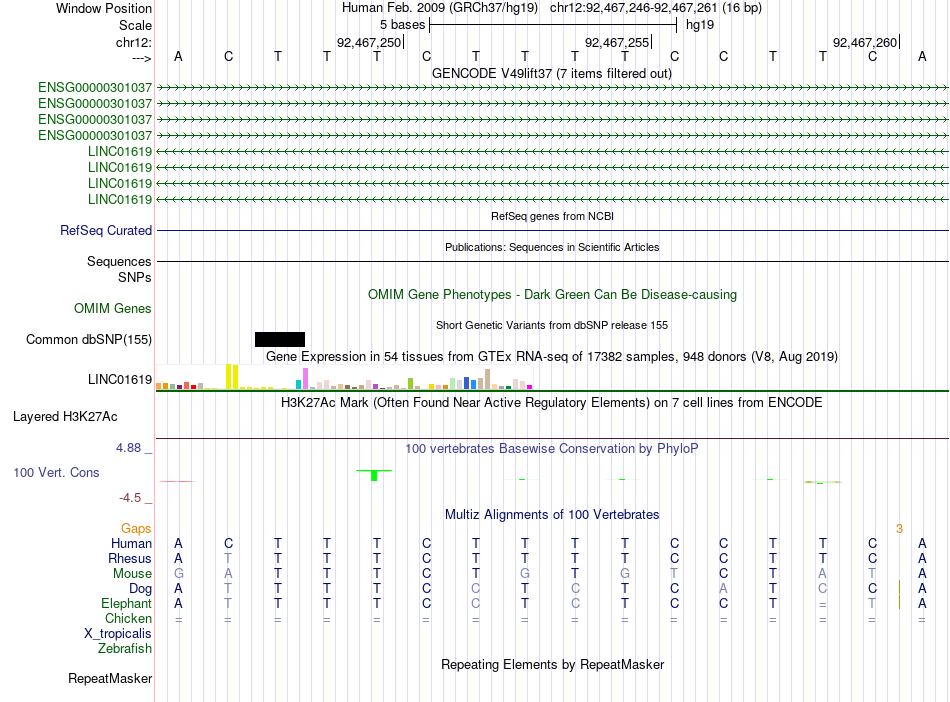Viewport: 950px width, 702px height.
Task: Click the Common dbSNP(155) track label
Action: (x=89, y=340)
